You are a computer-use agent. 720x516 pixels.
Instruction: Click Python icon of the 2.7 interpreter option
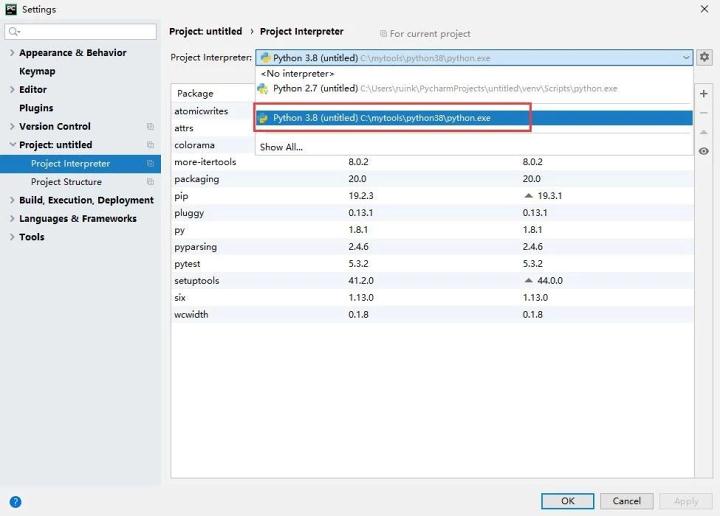263,89
